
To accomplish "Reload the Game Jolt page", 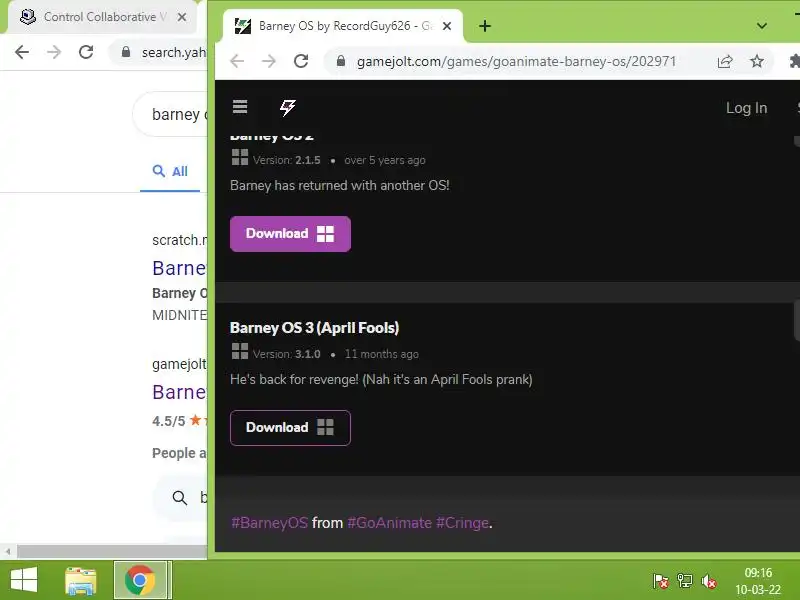I will click(301, 61).
